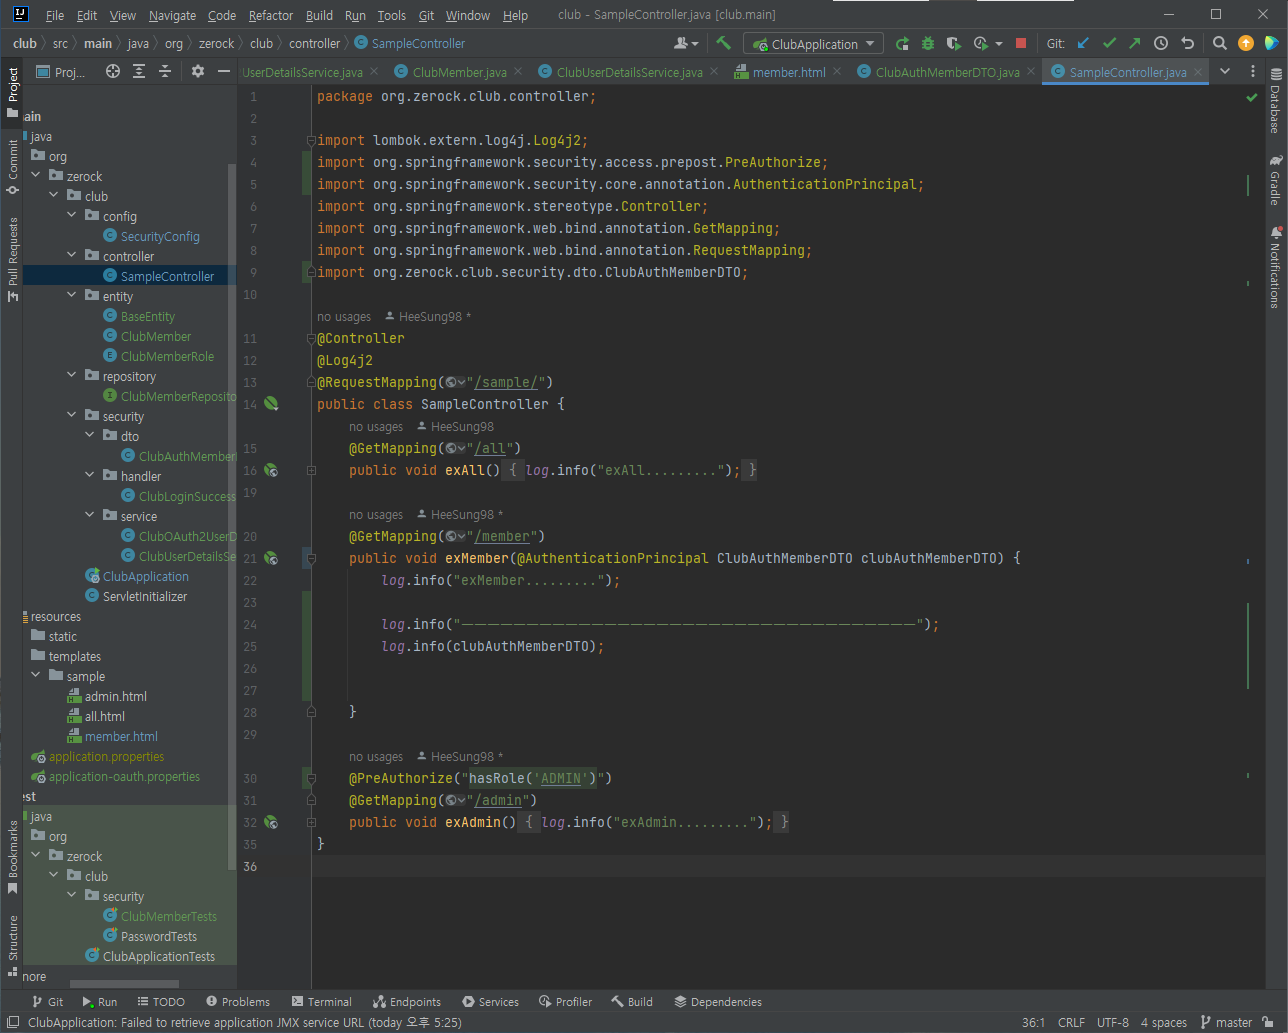The width and height of the screenshot is (1288, 1033).
Task: Switch to the member.html tab
Action: click(789, 72)
